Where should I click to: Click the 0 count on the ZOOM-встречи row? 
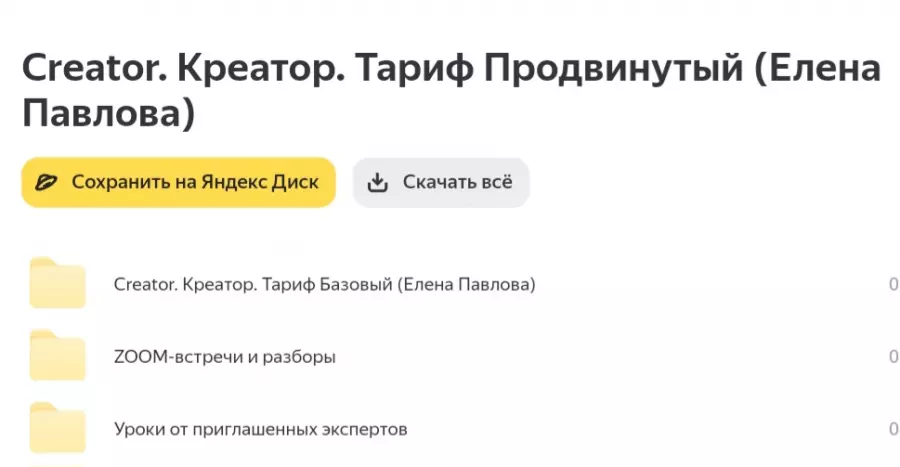tap(893, 357)
